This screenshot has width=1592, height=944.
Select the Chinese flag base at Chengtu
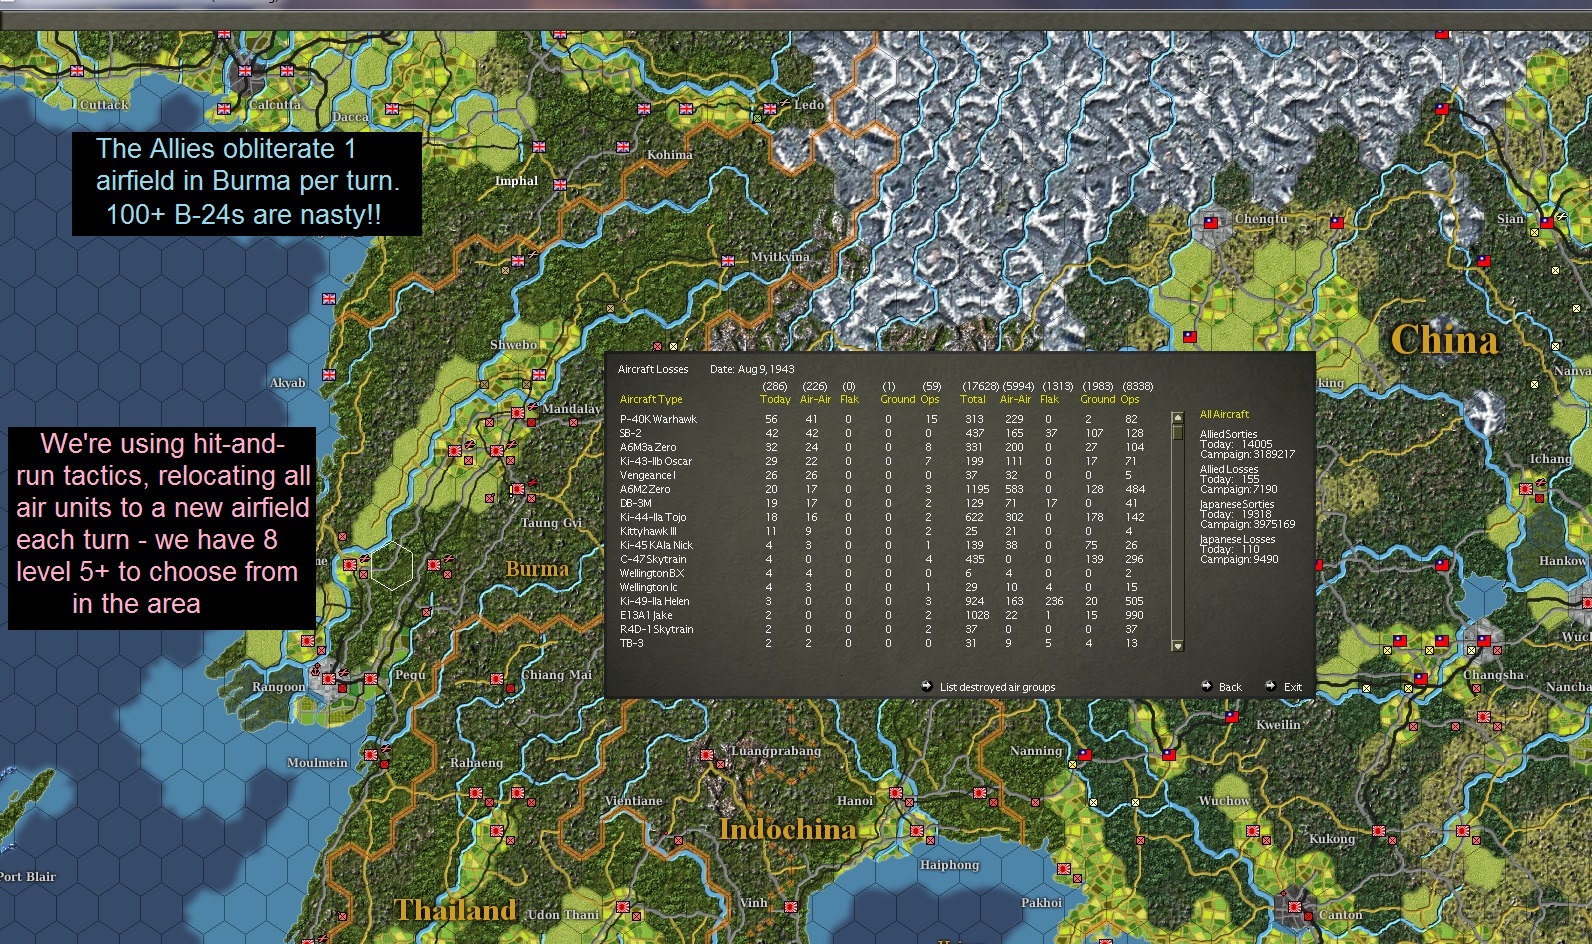click(x=1210, y=223)
